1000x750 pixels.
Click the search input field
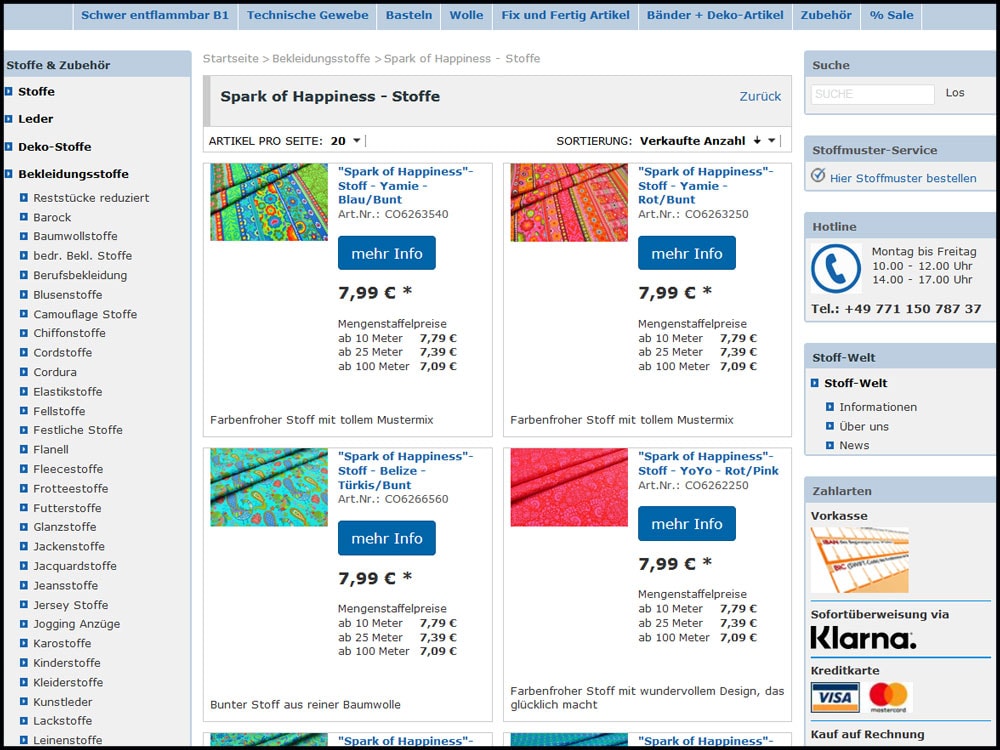coord(872,94)
